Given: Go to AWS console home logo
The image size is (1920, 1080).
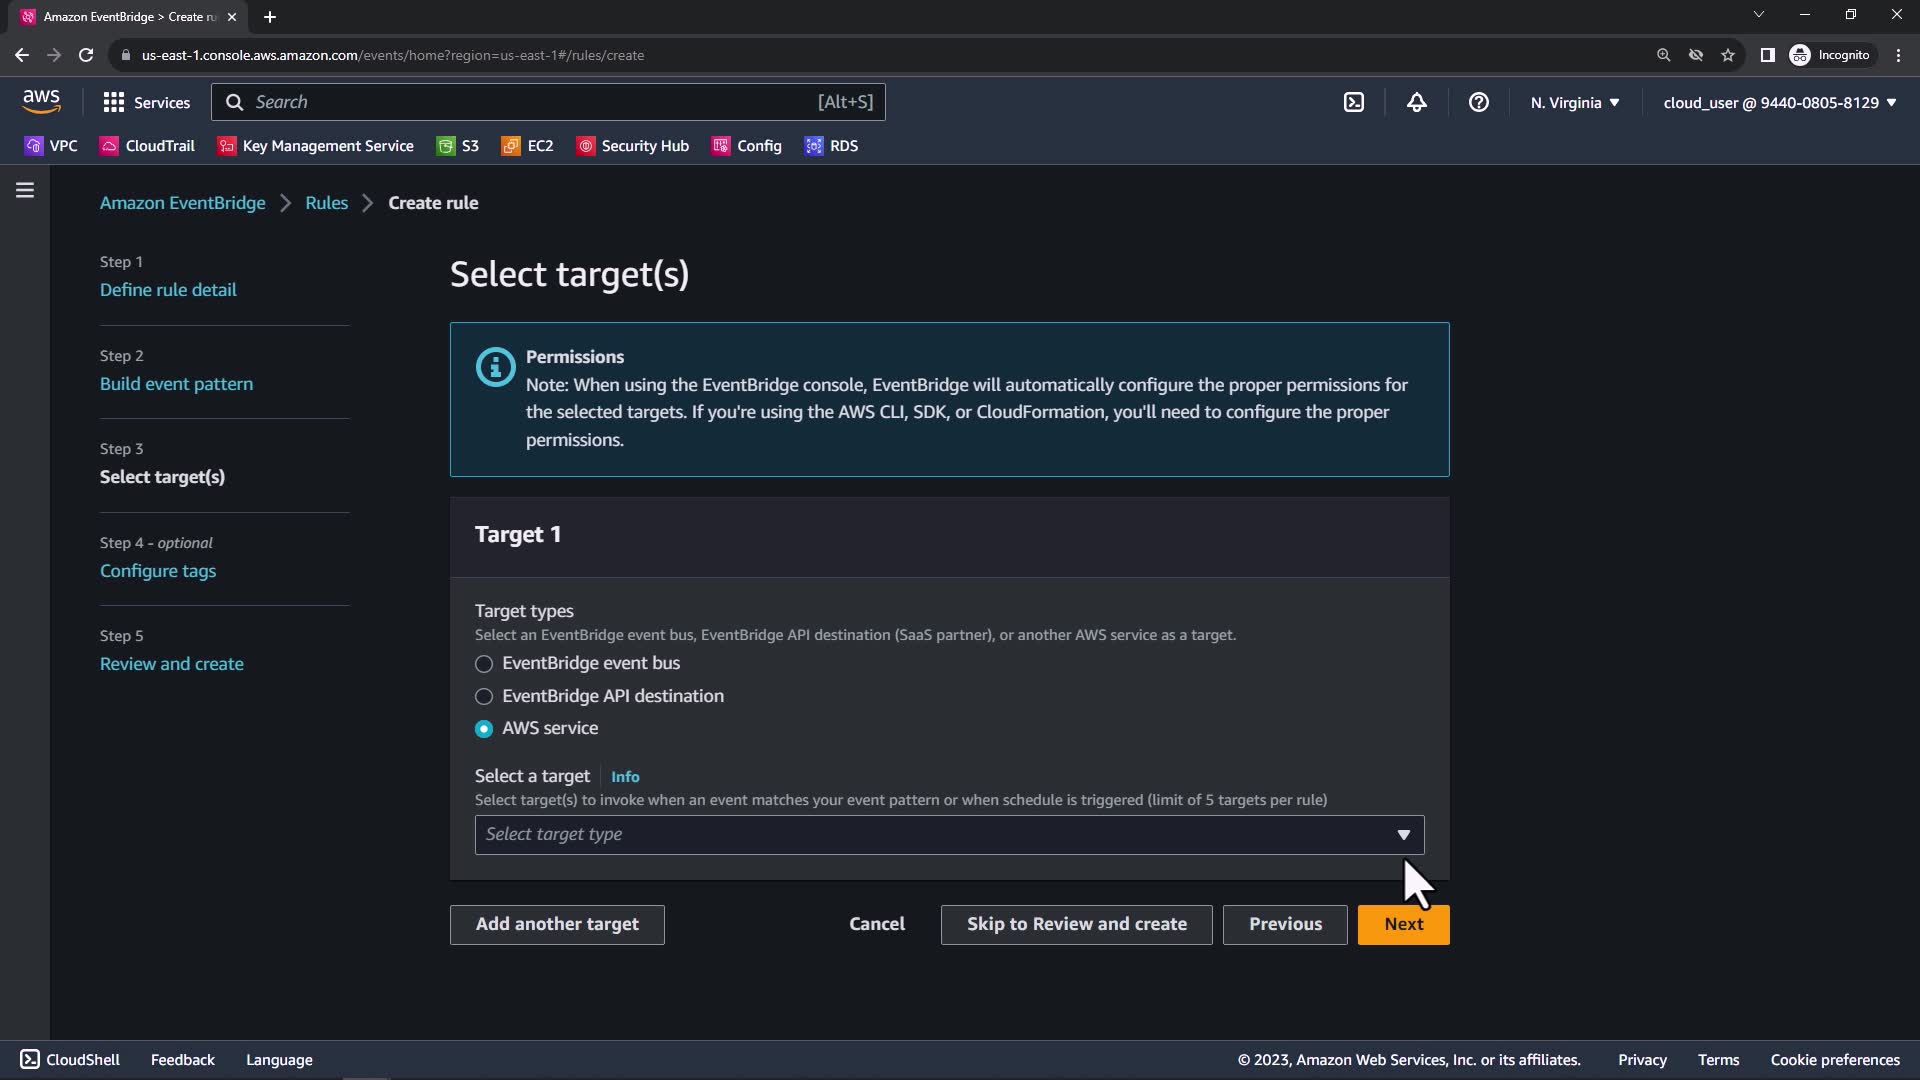Looking at the screenshot, I should (41, 101).
